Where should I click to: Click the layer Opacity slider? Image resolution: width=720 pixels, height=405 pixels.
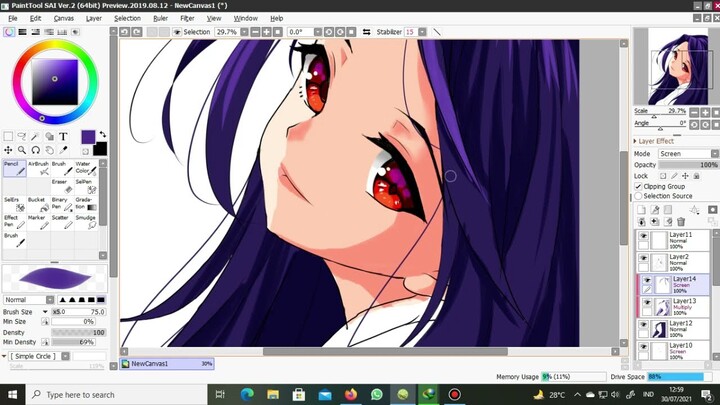(x=688, y=165)
